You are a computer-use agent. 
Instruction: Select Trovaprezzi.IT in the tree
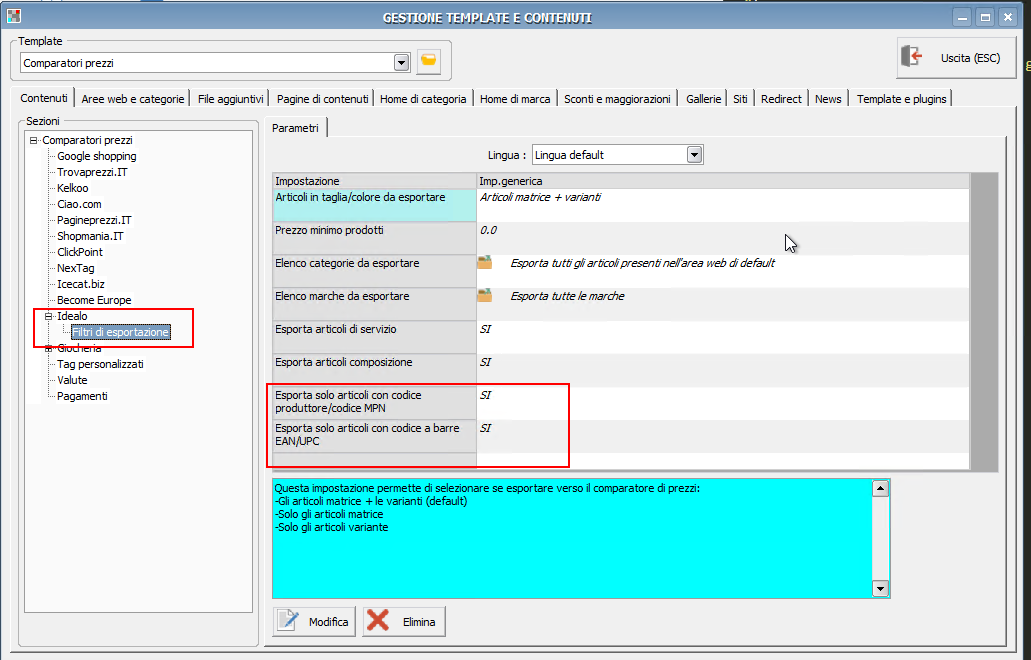coord(92,172)
